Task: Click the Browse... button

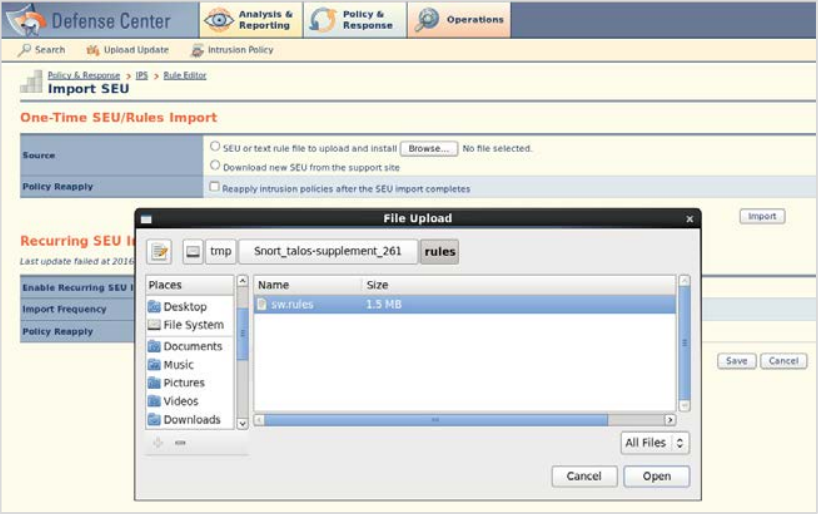Action: coord(429,149)
